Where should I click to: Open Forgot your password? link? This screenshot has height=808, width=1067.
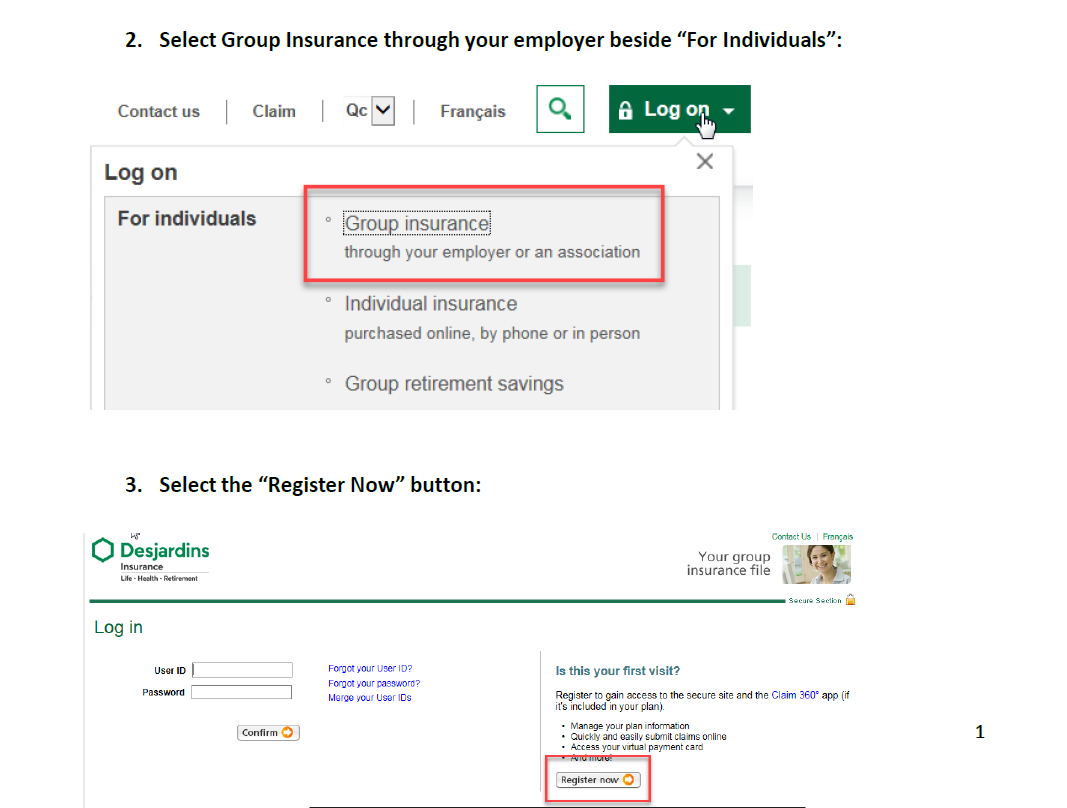[x=374, y=683]
